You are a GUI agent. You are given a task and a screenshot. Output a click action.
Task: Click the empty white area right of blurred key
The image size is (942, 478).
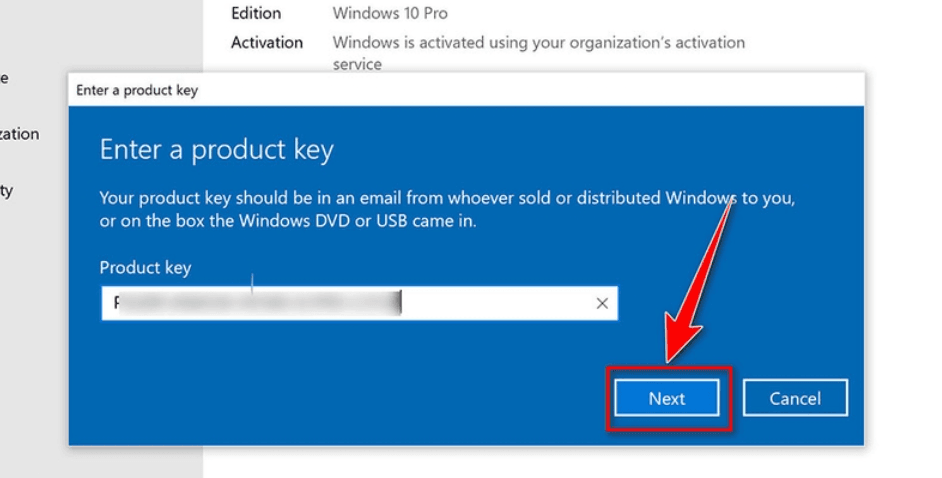pos(497,303)
